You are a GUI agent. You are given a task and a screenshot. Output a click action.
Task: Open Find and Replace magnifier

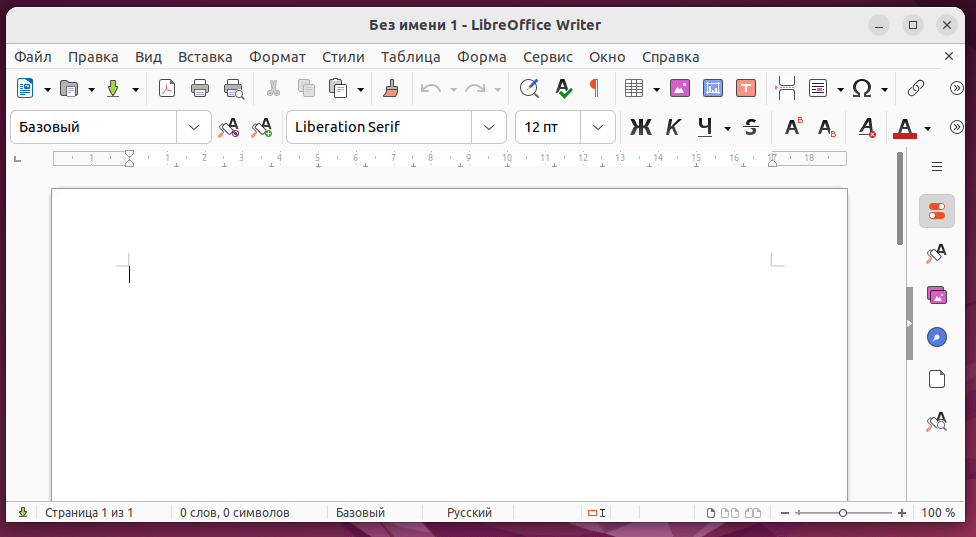(529, 88)
